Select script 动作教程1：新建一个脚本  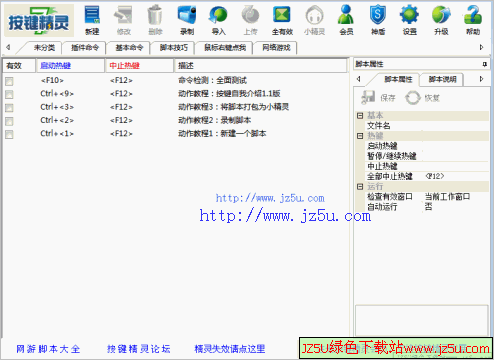[222, 134]
